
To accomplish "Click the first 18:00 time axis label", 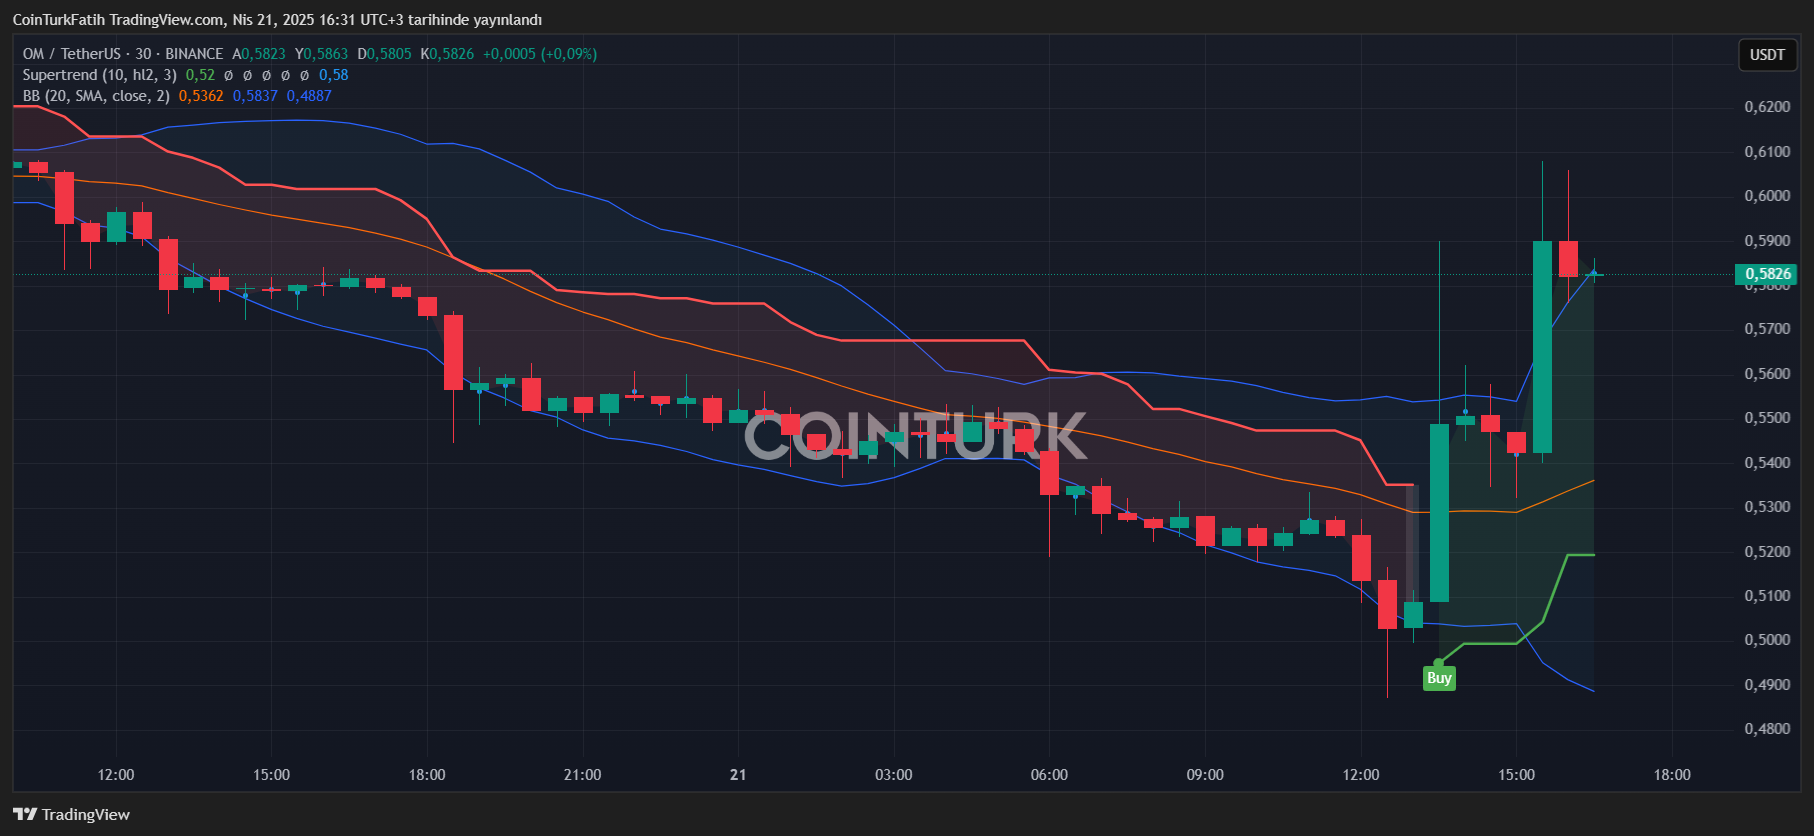I will tap(427, 775).
